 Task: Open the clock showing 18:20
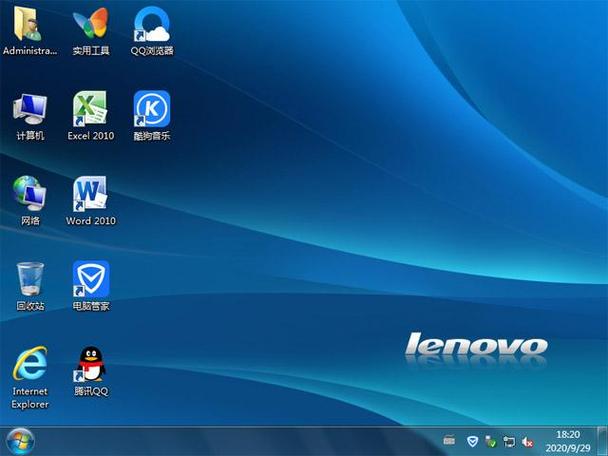568,441
